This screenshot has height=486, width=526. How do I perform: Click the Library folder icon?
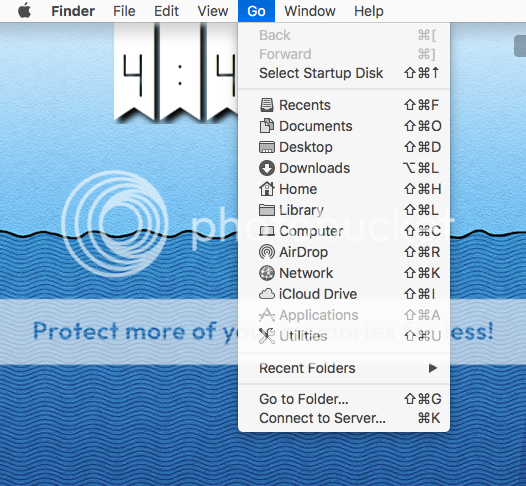[x=267, y=210]
